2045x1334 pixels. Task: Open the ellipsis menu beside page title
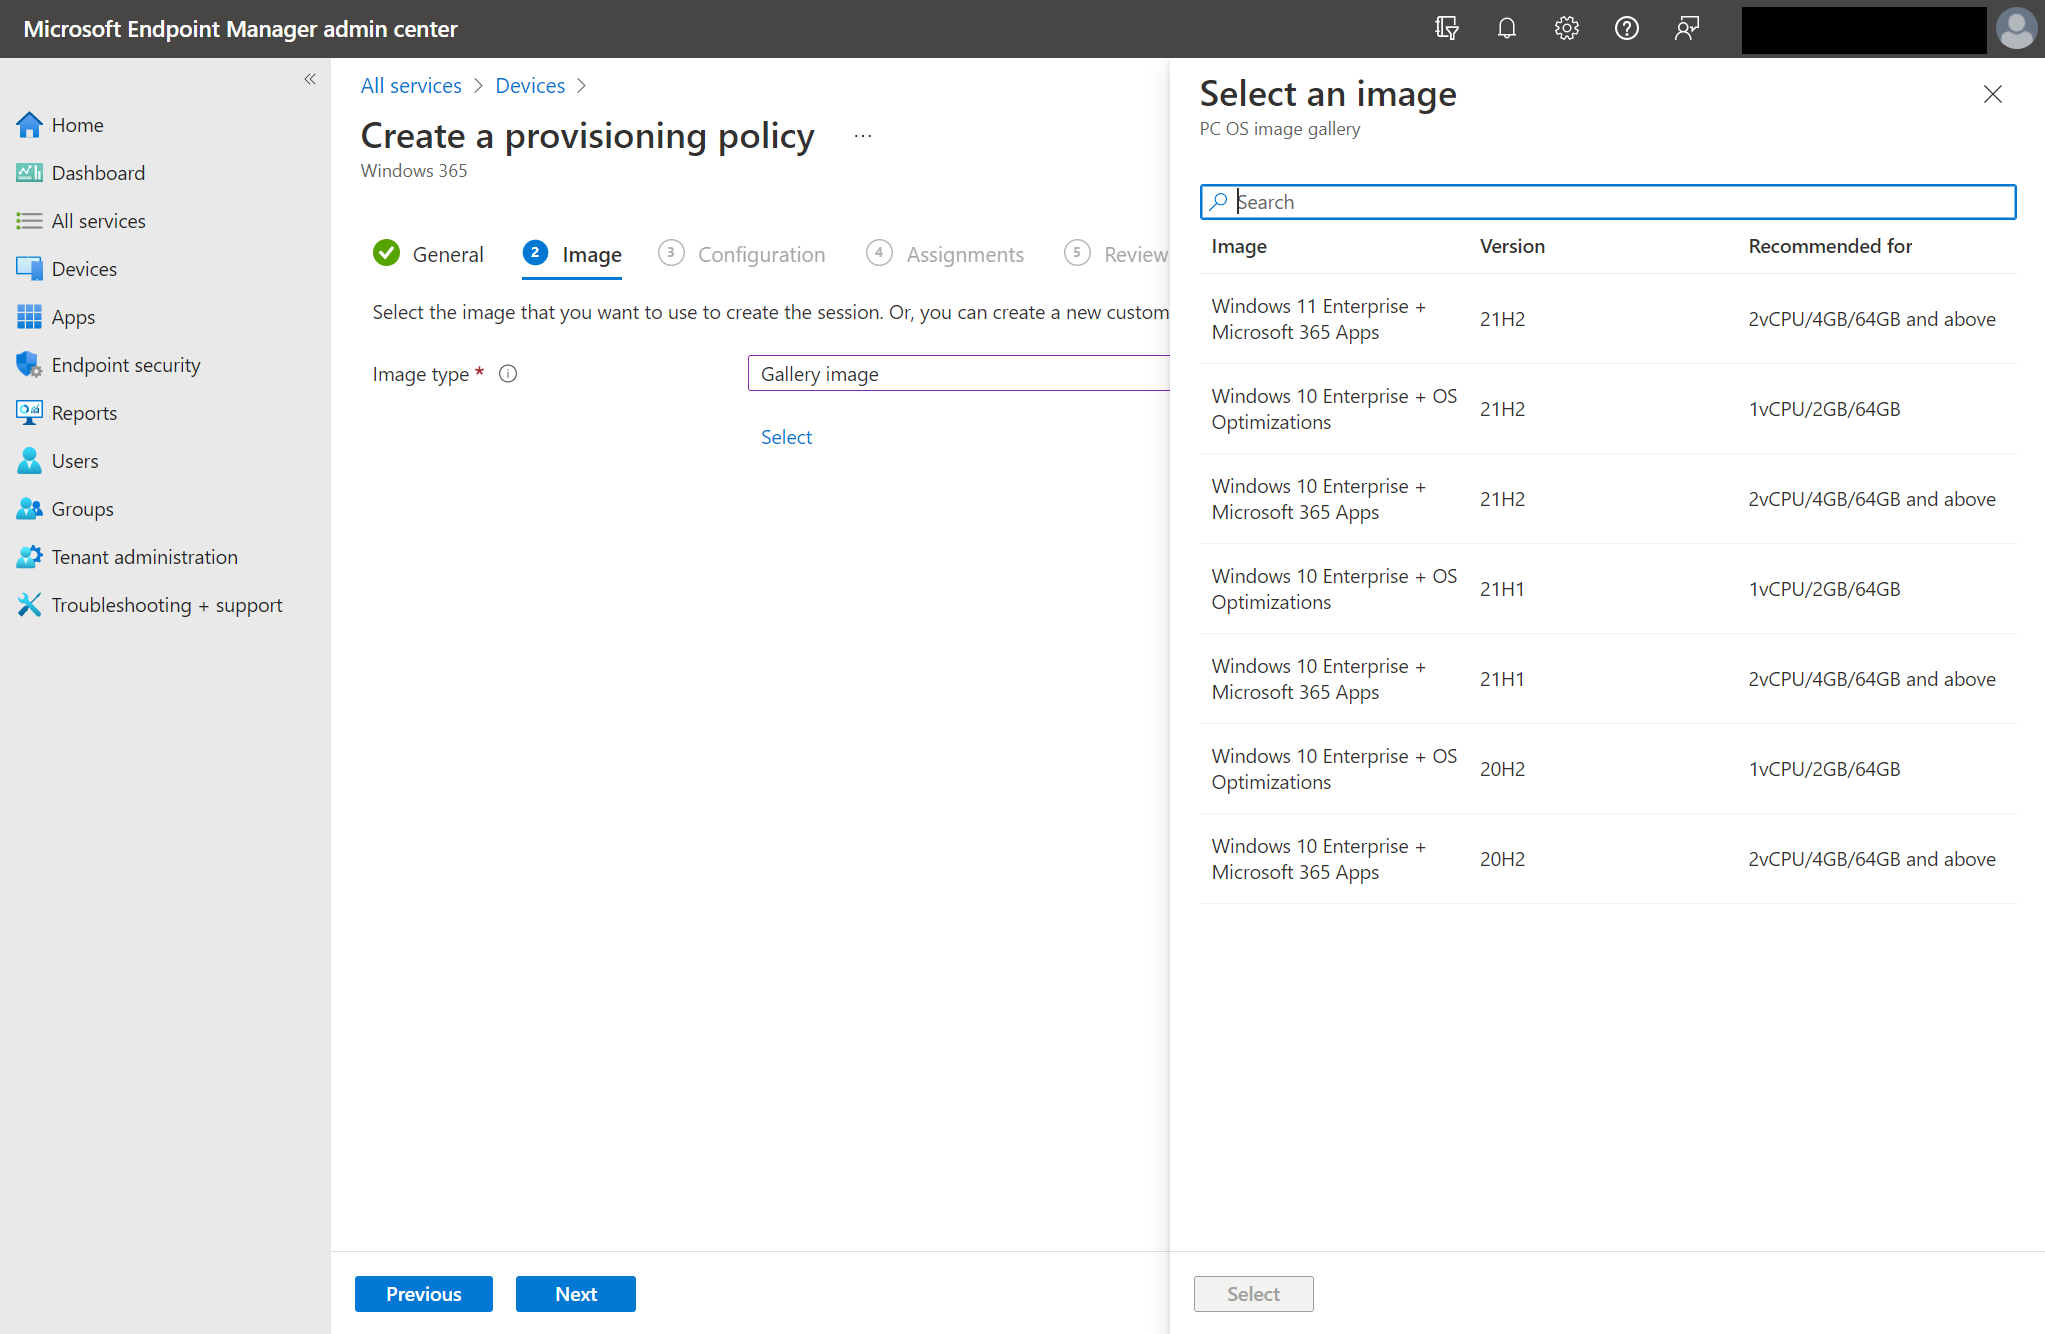tap(863, 136)
